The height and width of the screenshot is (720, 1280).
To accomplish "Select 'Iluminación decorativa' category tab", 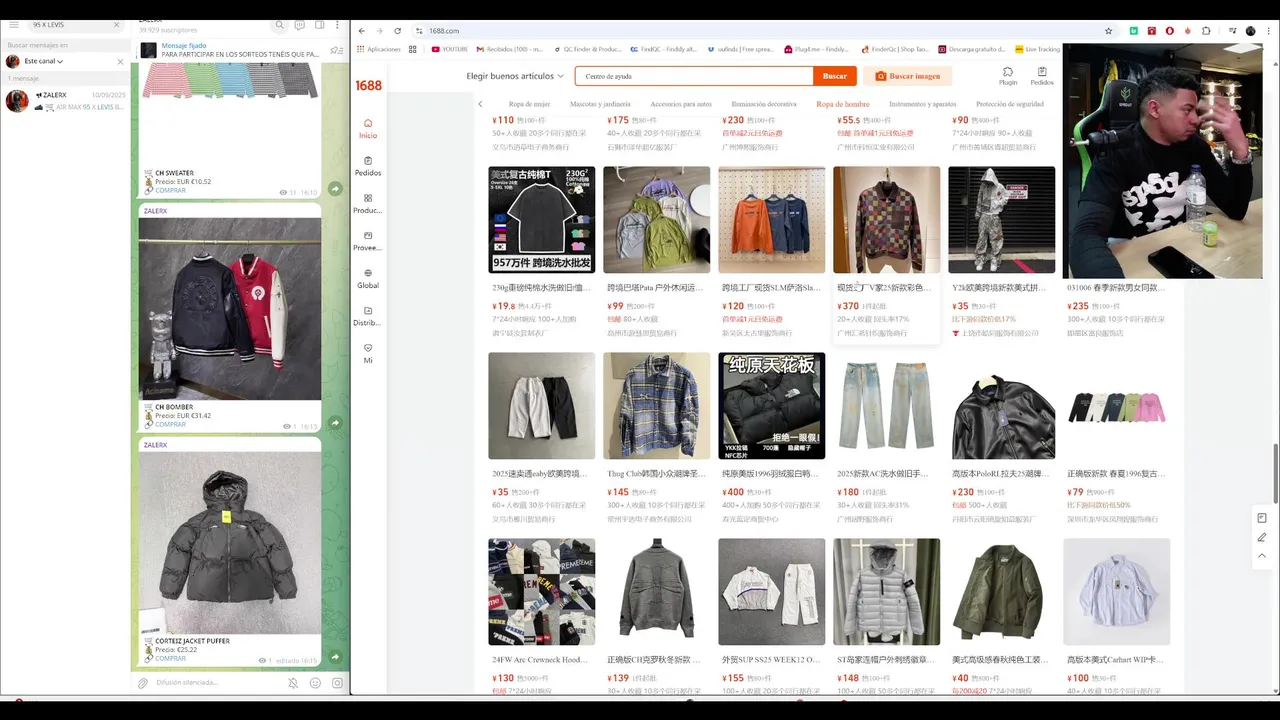I will click(764, 104).
